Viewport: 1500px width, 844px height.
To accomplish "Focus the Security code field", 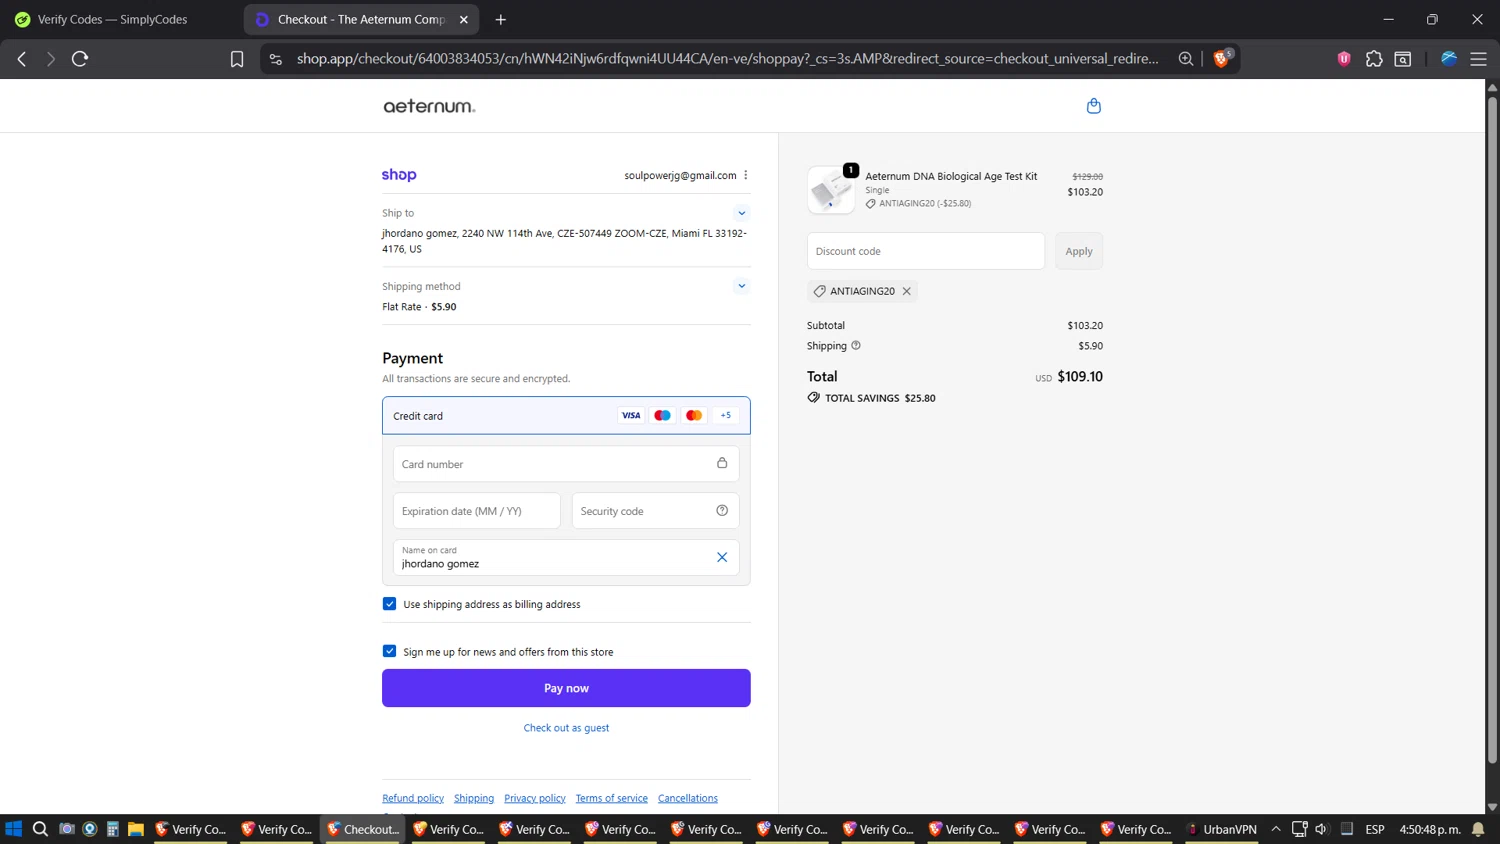I will (655, 511).
